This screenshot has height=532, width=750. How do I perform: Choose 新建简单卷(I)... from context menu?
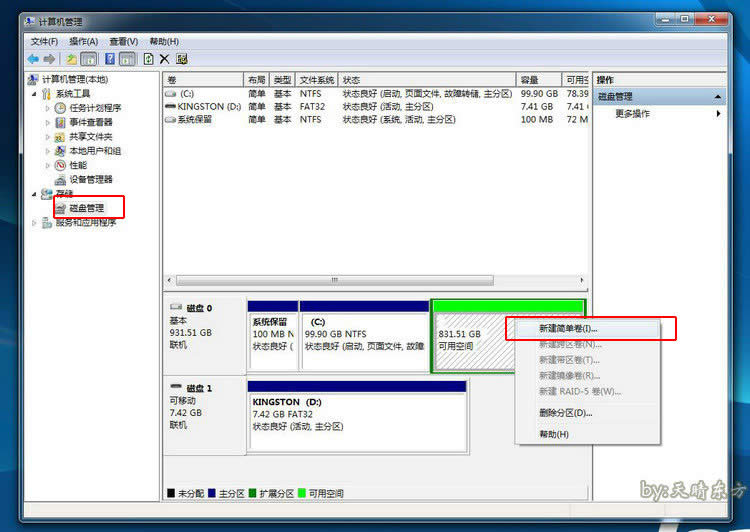(568, 328)
